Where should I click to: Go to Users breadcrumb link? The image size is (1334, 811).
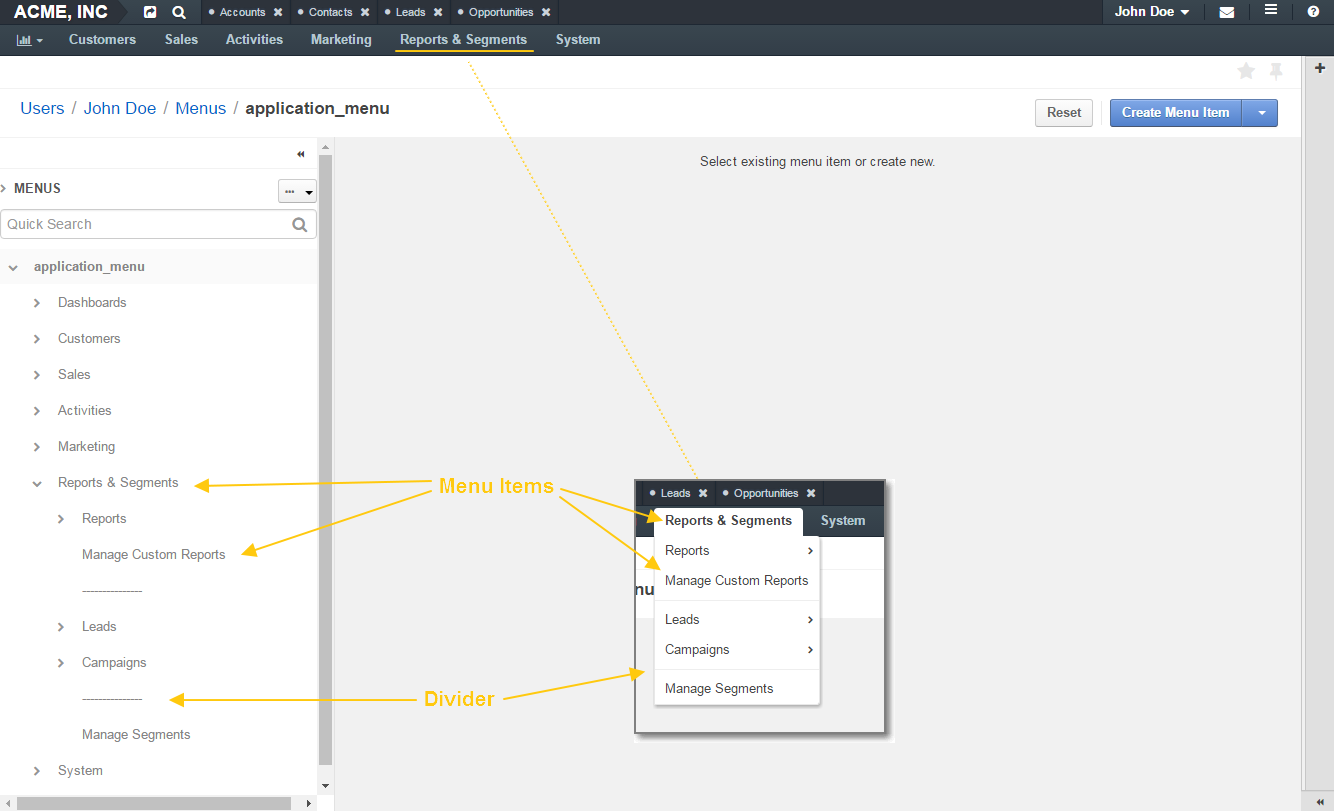(42, 109)
